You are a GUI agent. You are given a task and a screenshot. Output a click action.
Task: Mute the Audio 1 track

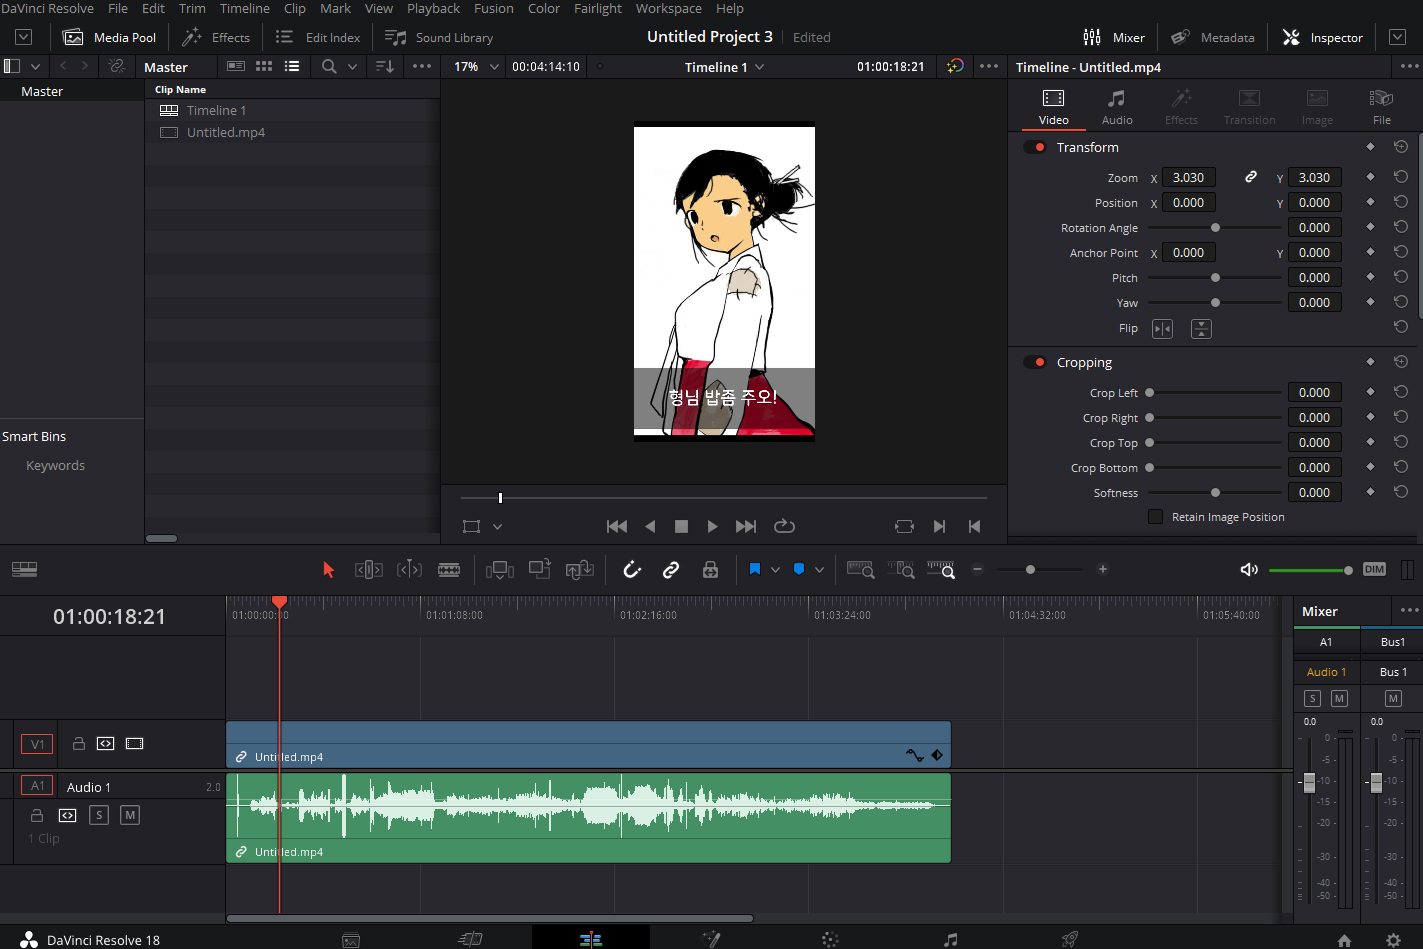click(130, 815)
